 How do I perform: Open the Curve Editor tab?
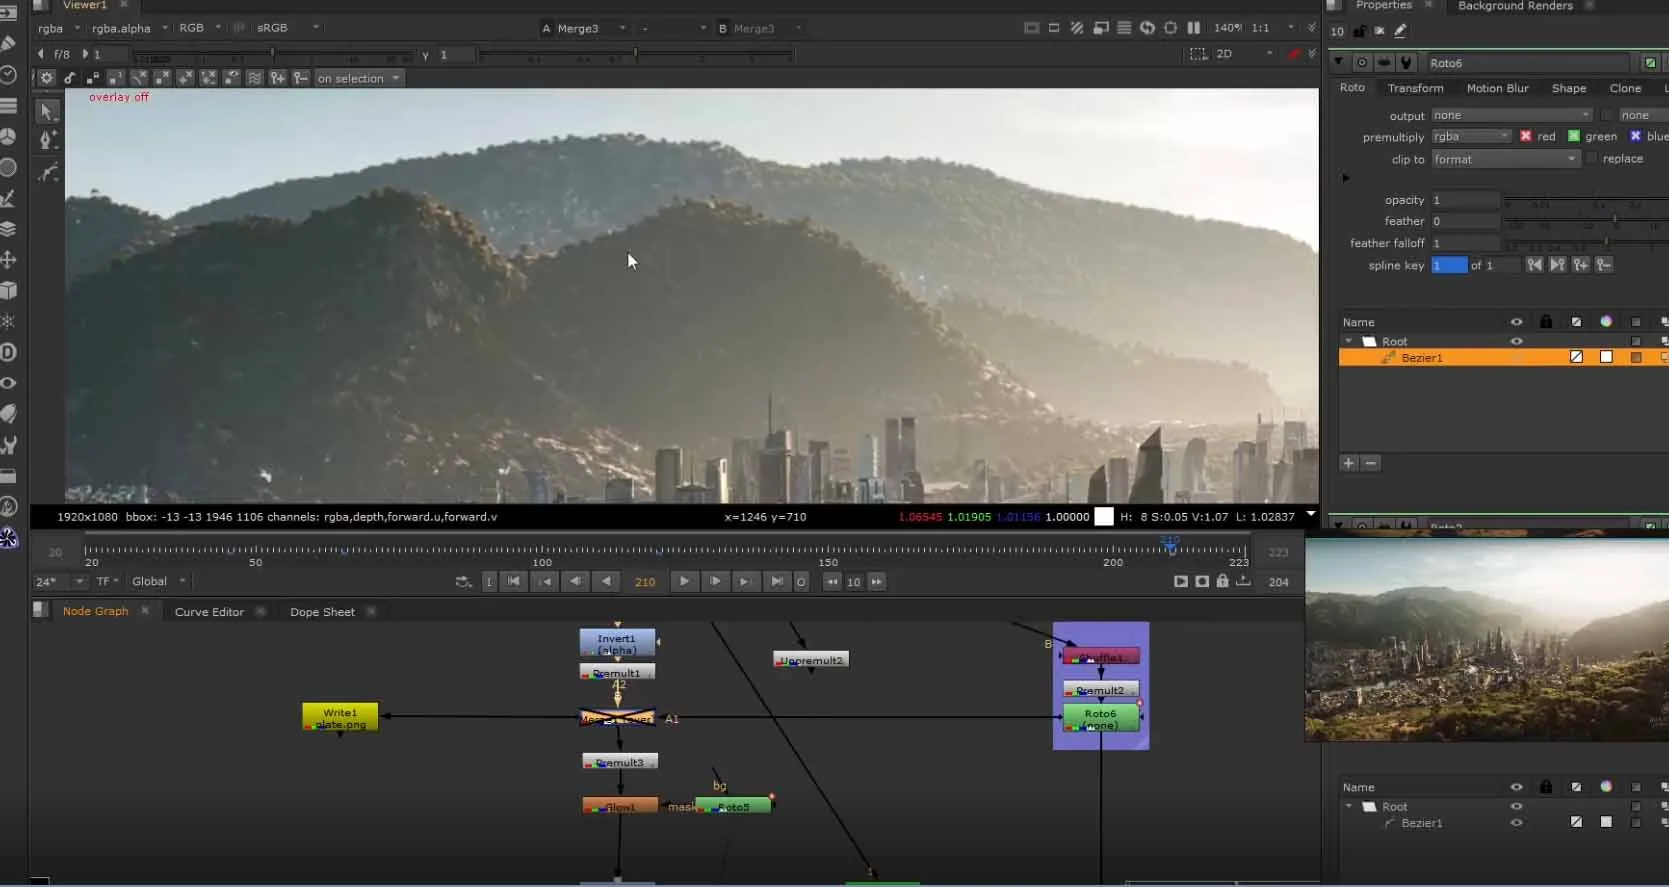[x=209, y=612]
